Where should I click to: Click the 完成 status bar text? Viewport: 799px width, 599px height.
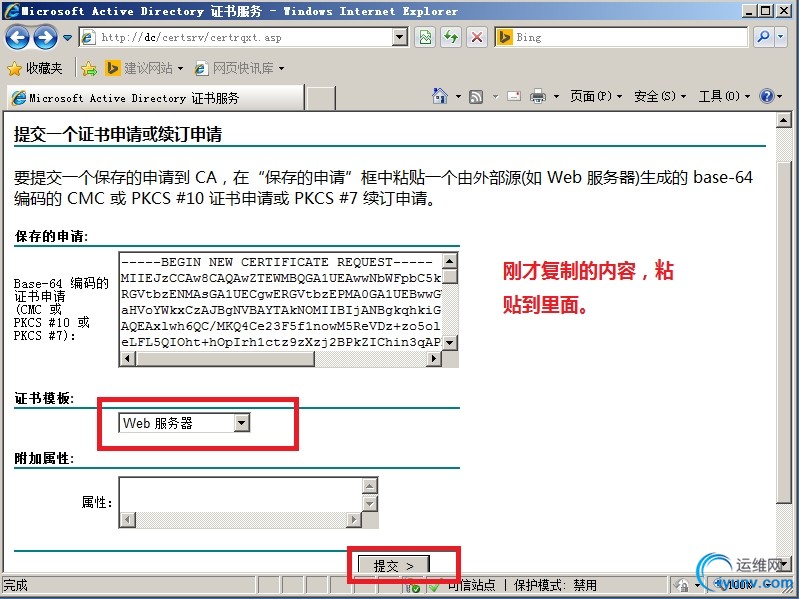click(15, 585)
